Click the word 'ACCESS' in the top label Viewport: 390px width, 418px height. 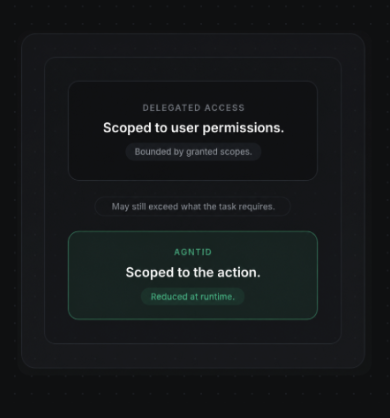(225, 108)
